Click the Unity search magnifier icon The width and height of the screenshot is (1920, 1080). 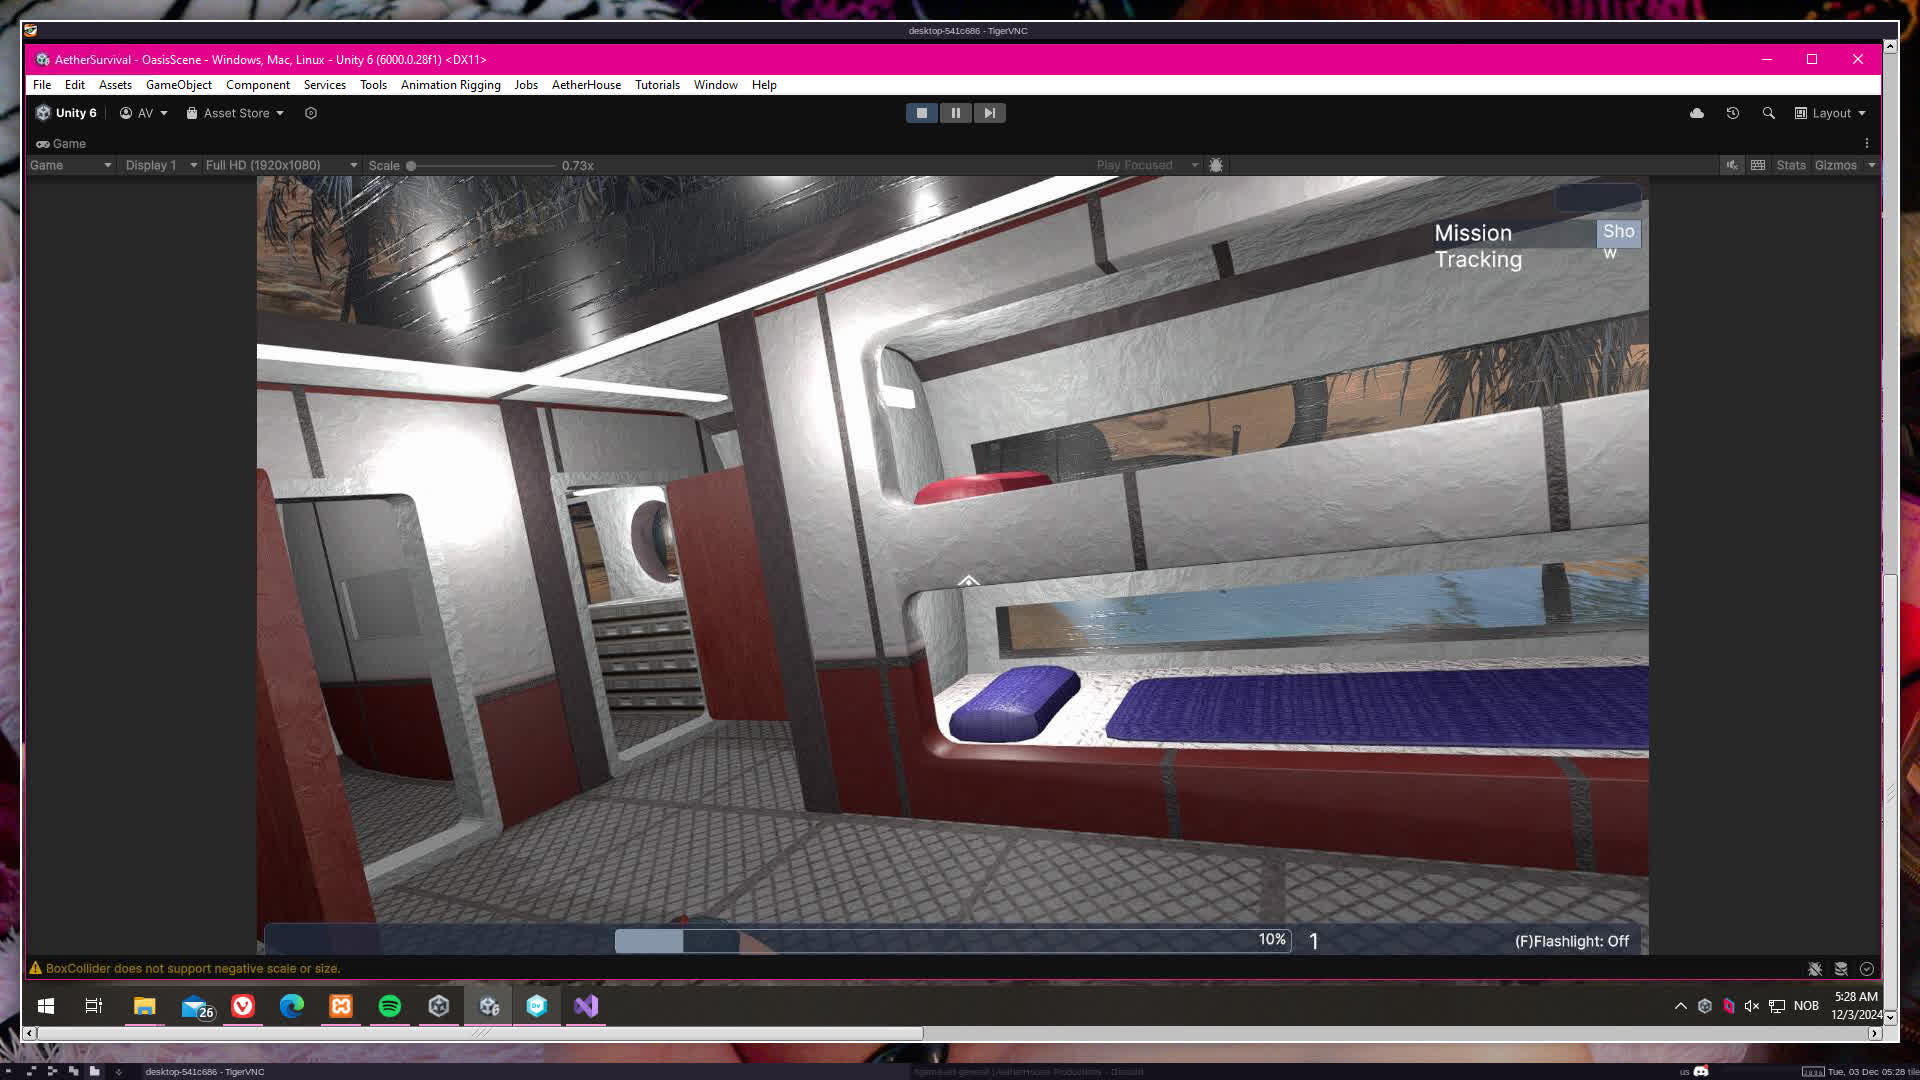(x=1768, y=113)
